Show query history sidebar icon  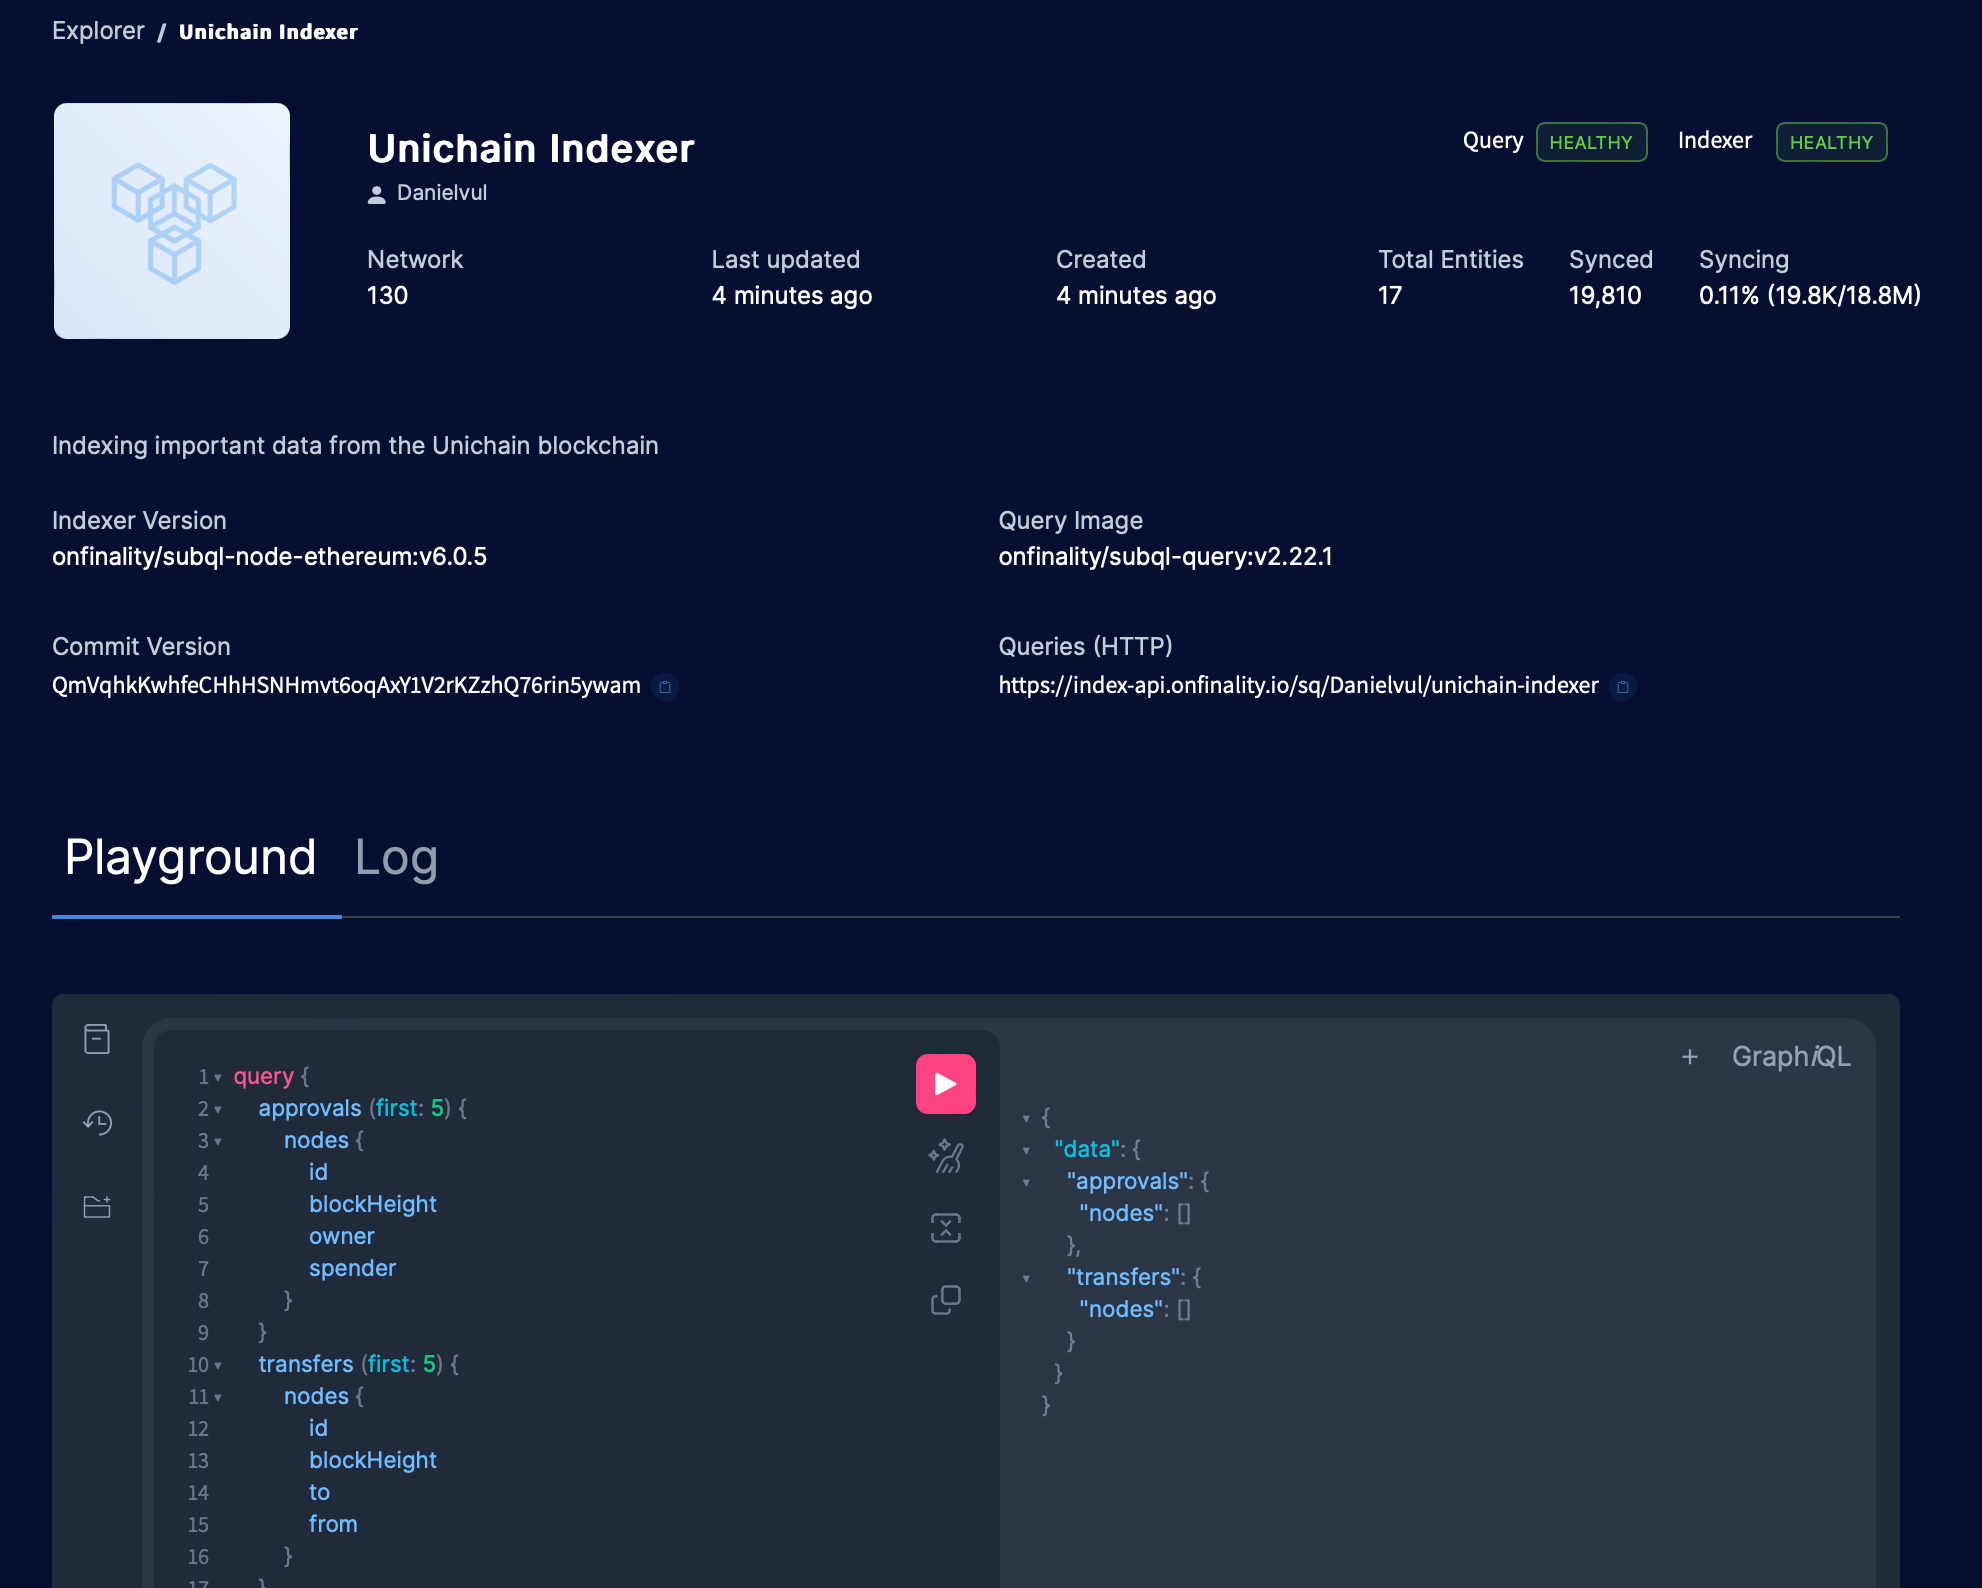[97, 1123]
